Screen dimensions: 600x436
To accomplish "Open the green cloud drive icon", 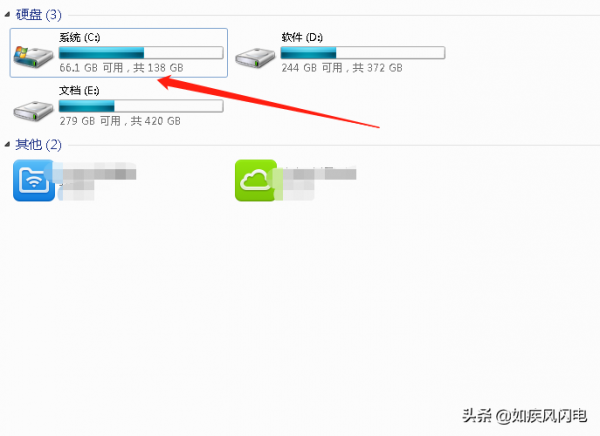I will tap(256, 180).
